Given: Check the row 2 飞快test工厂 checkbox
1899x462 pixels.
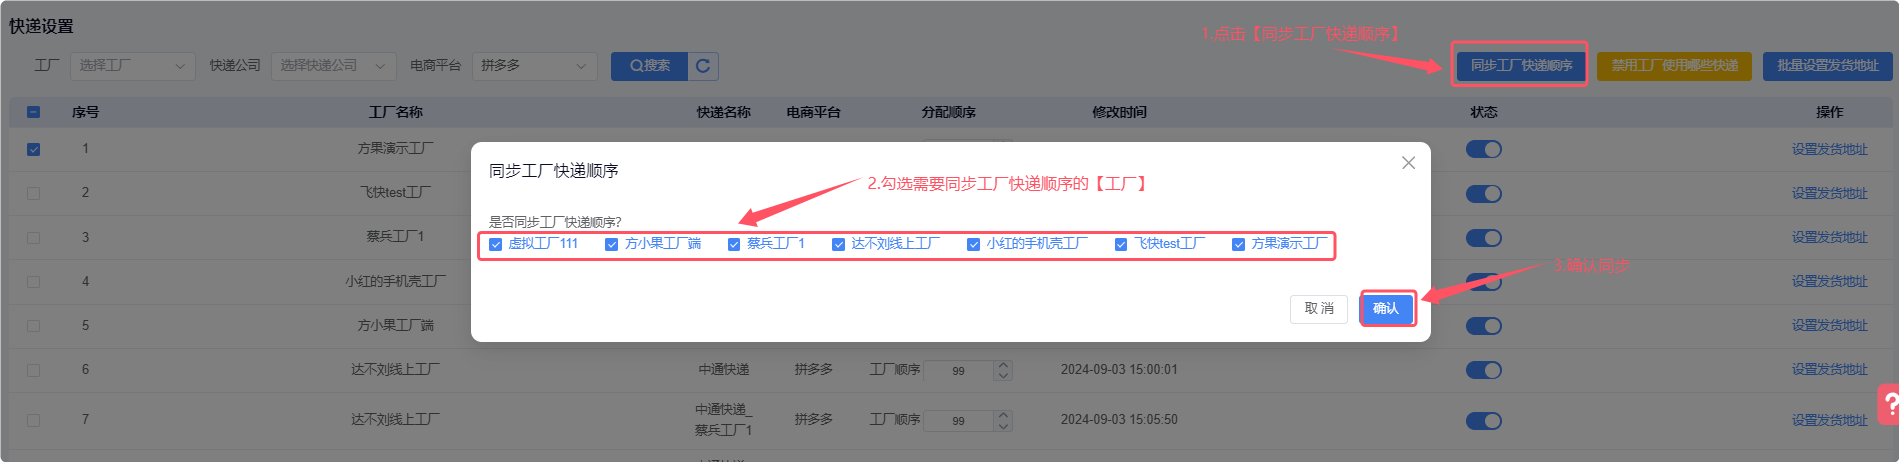Looking at the screenshot, I should click(33, 193).
